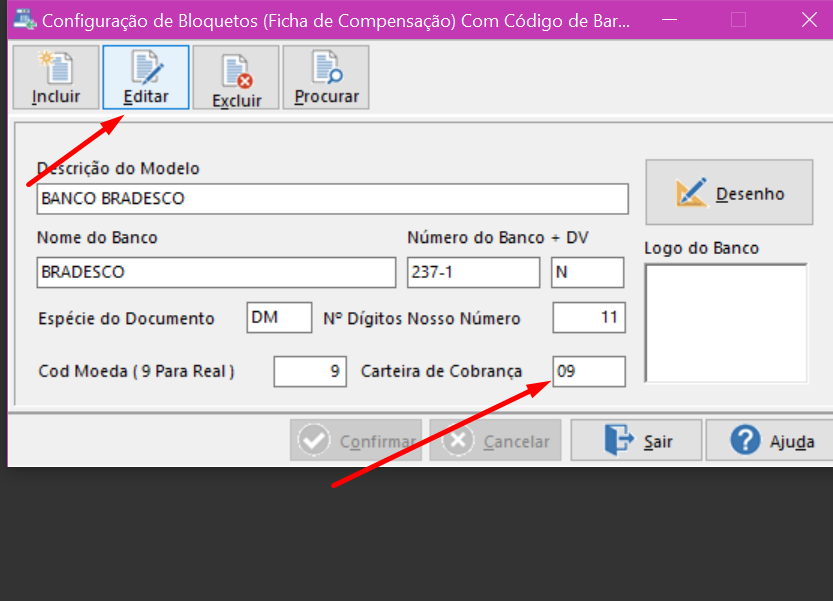This screenshot has width=833, height=601.
Task: Click the Excluir delete button
Action: [236, 78]
